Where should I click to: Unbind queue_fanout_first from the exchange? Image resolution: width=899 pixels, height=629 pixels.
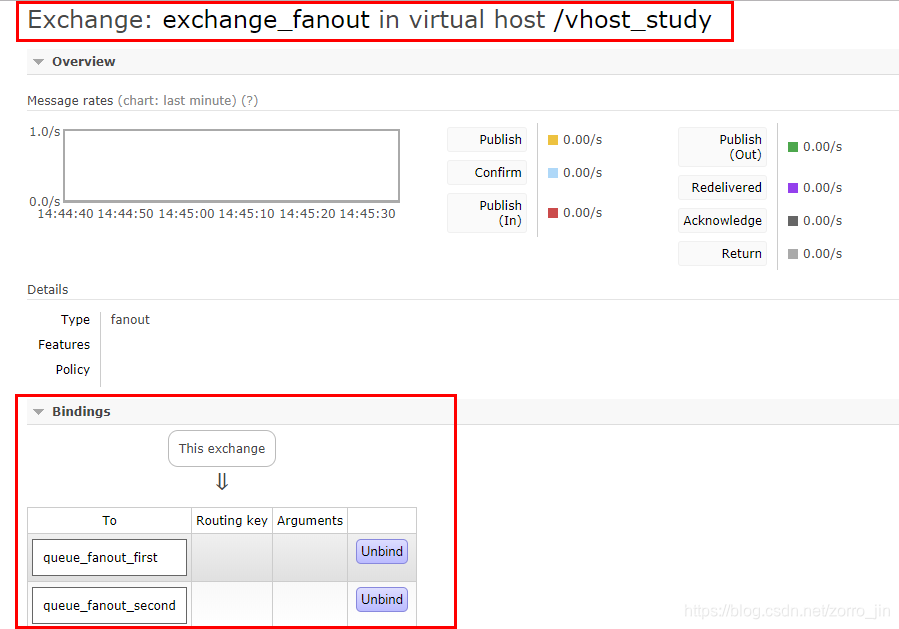point(382,552)
